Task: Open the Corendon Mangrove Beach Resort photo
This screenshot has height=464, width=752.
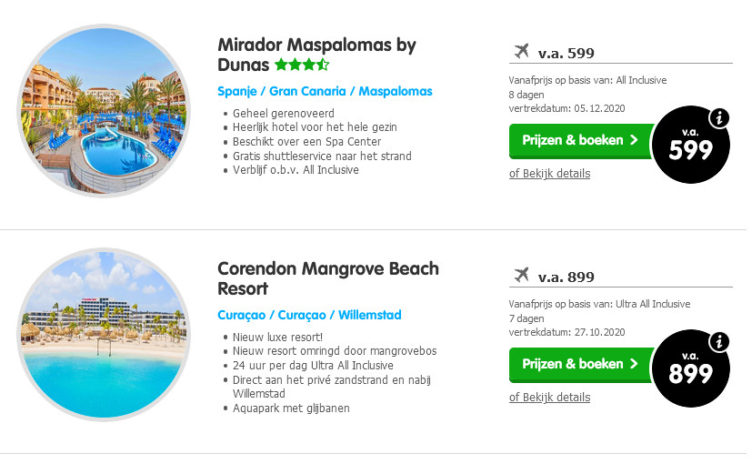Action: coord(104,334)
